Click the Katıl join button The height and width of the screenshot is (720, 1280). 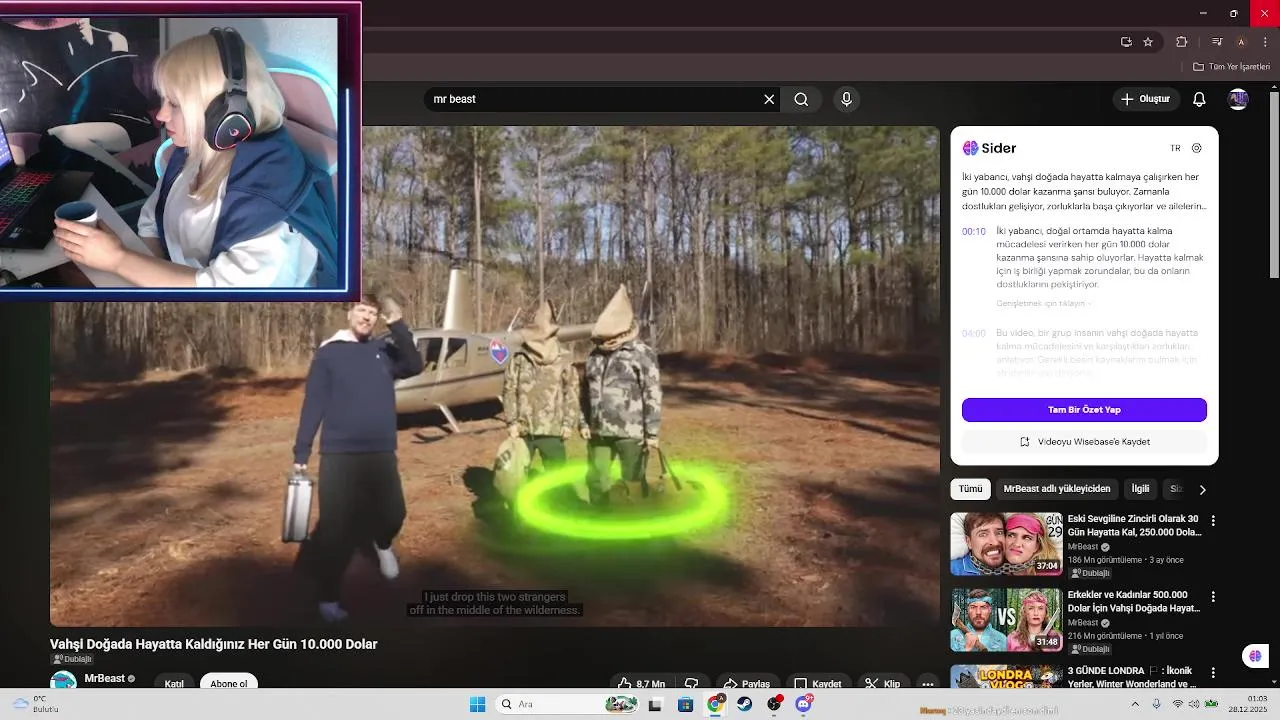(174, 683)
